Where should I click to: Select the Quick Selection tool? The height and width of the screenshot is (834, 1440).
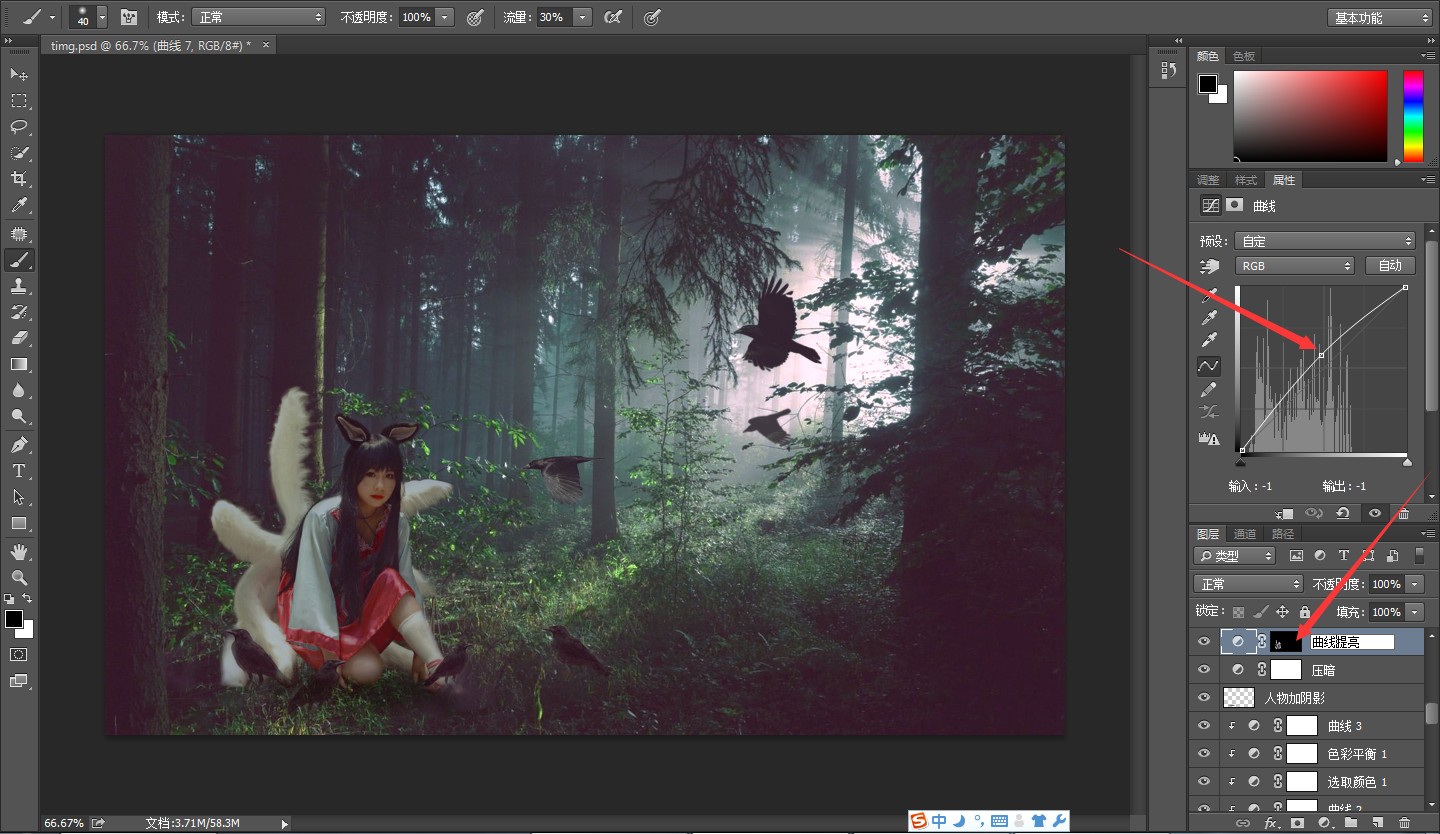[19, 153]
